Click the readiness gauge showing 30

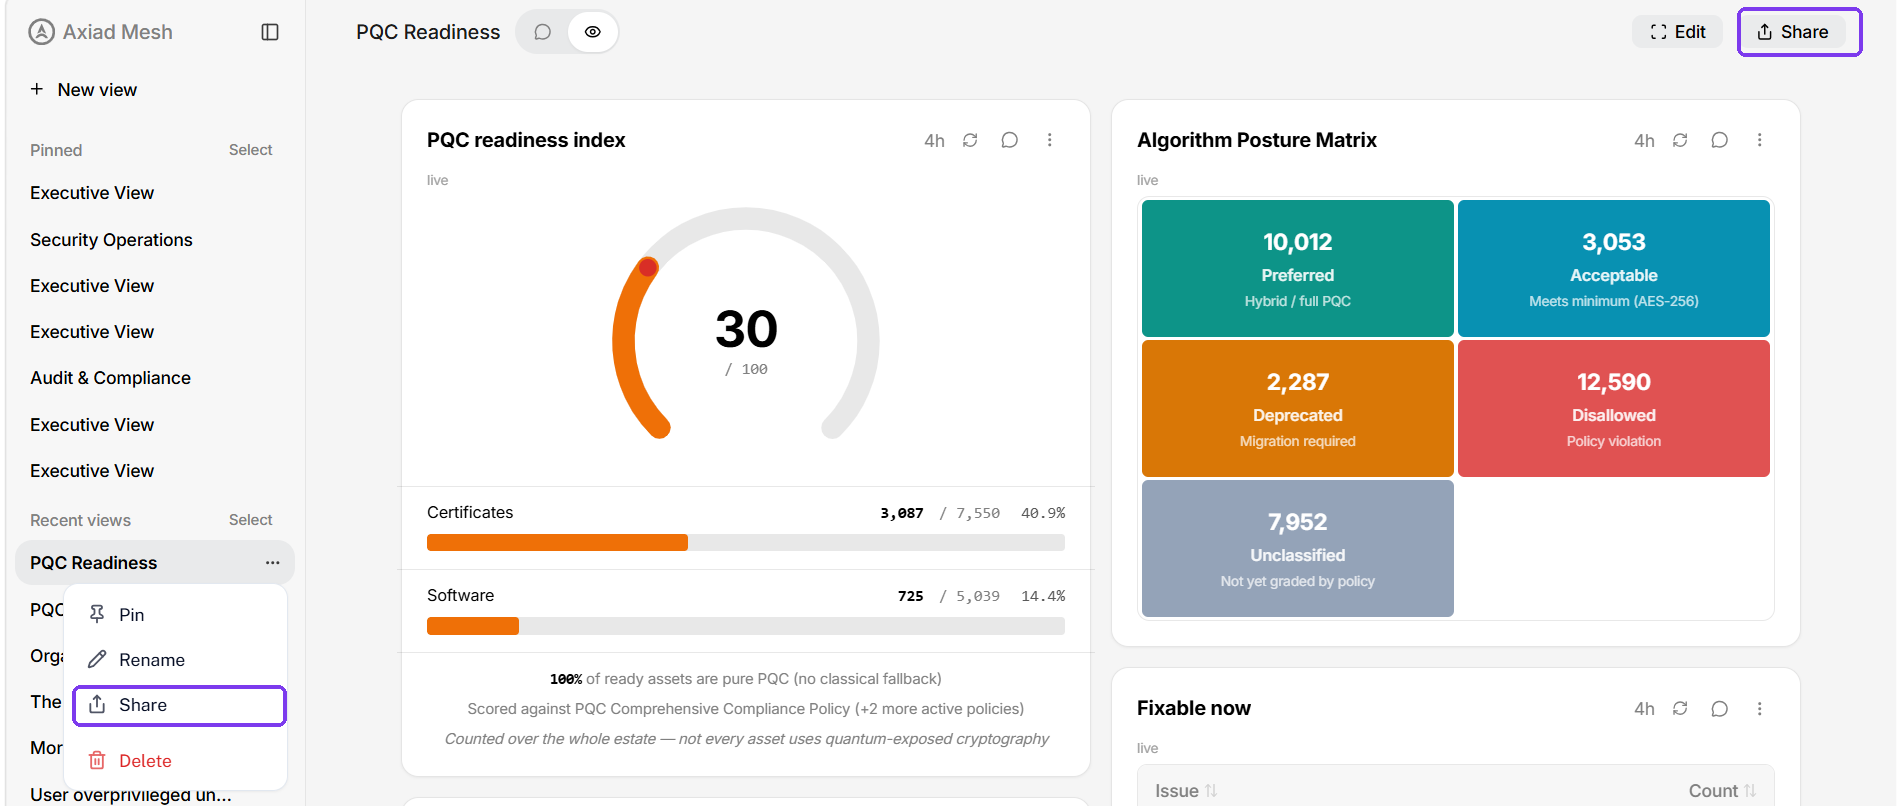click(746, 325)
